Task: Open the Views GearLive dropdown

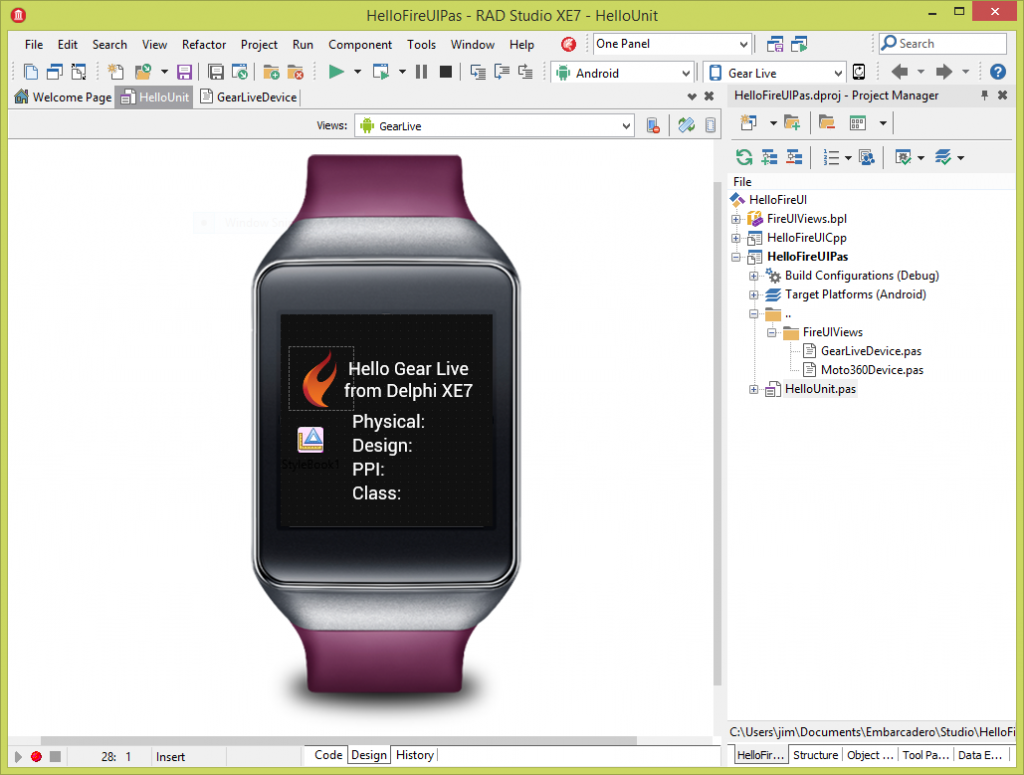Action: click(x=627, y=124)
